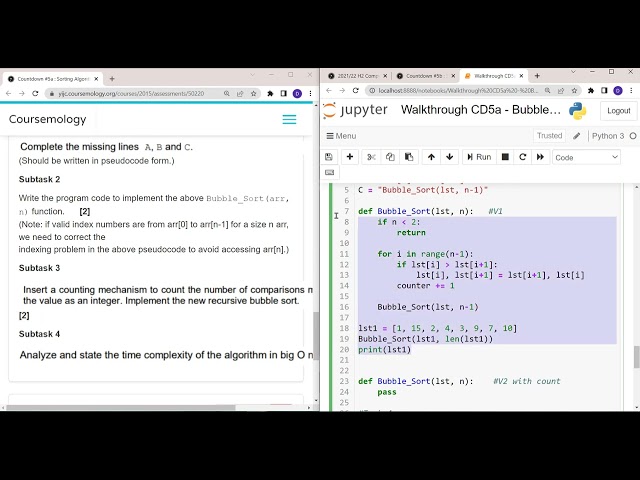Click zoom magnifier icon in Coursemology address bar
640x480 pixels.
click(x=227, y=93)
